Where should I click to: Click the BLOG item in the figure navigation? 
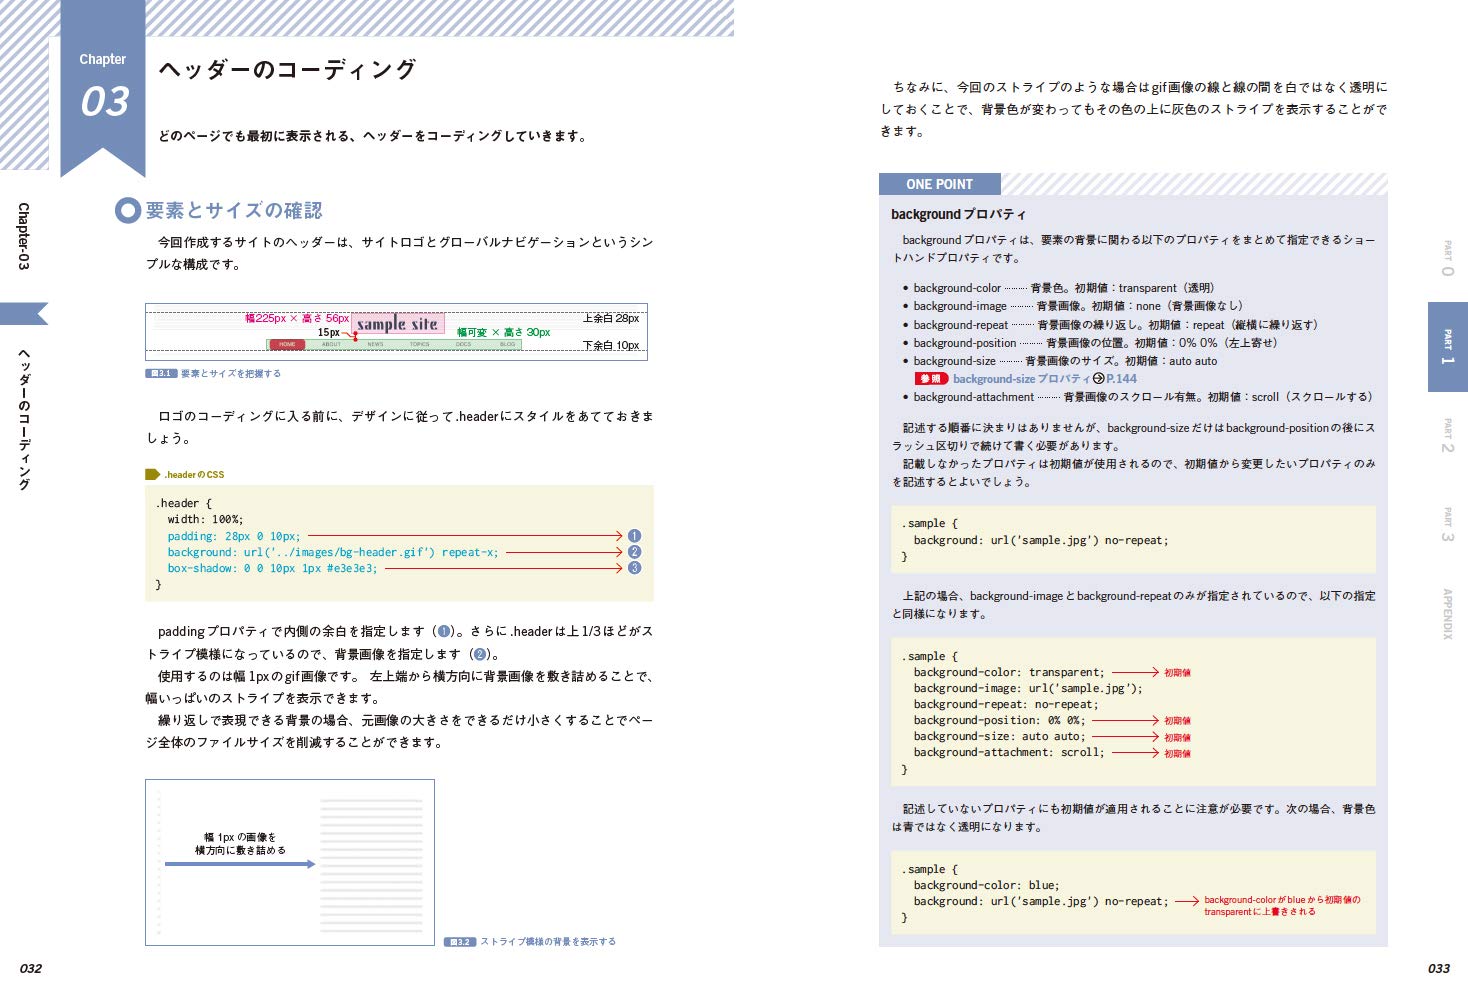coord(508,344)
